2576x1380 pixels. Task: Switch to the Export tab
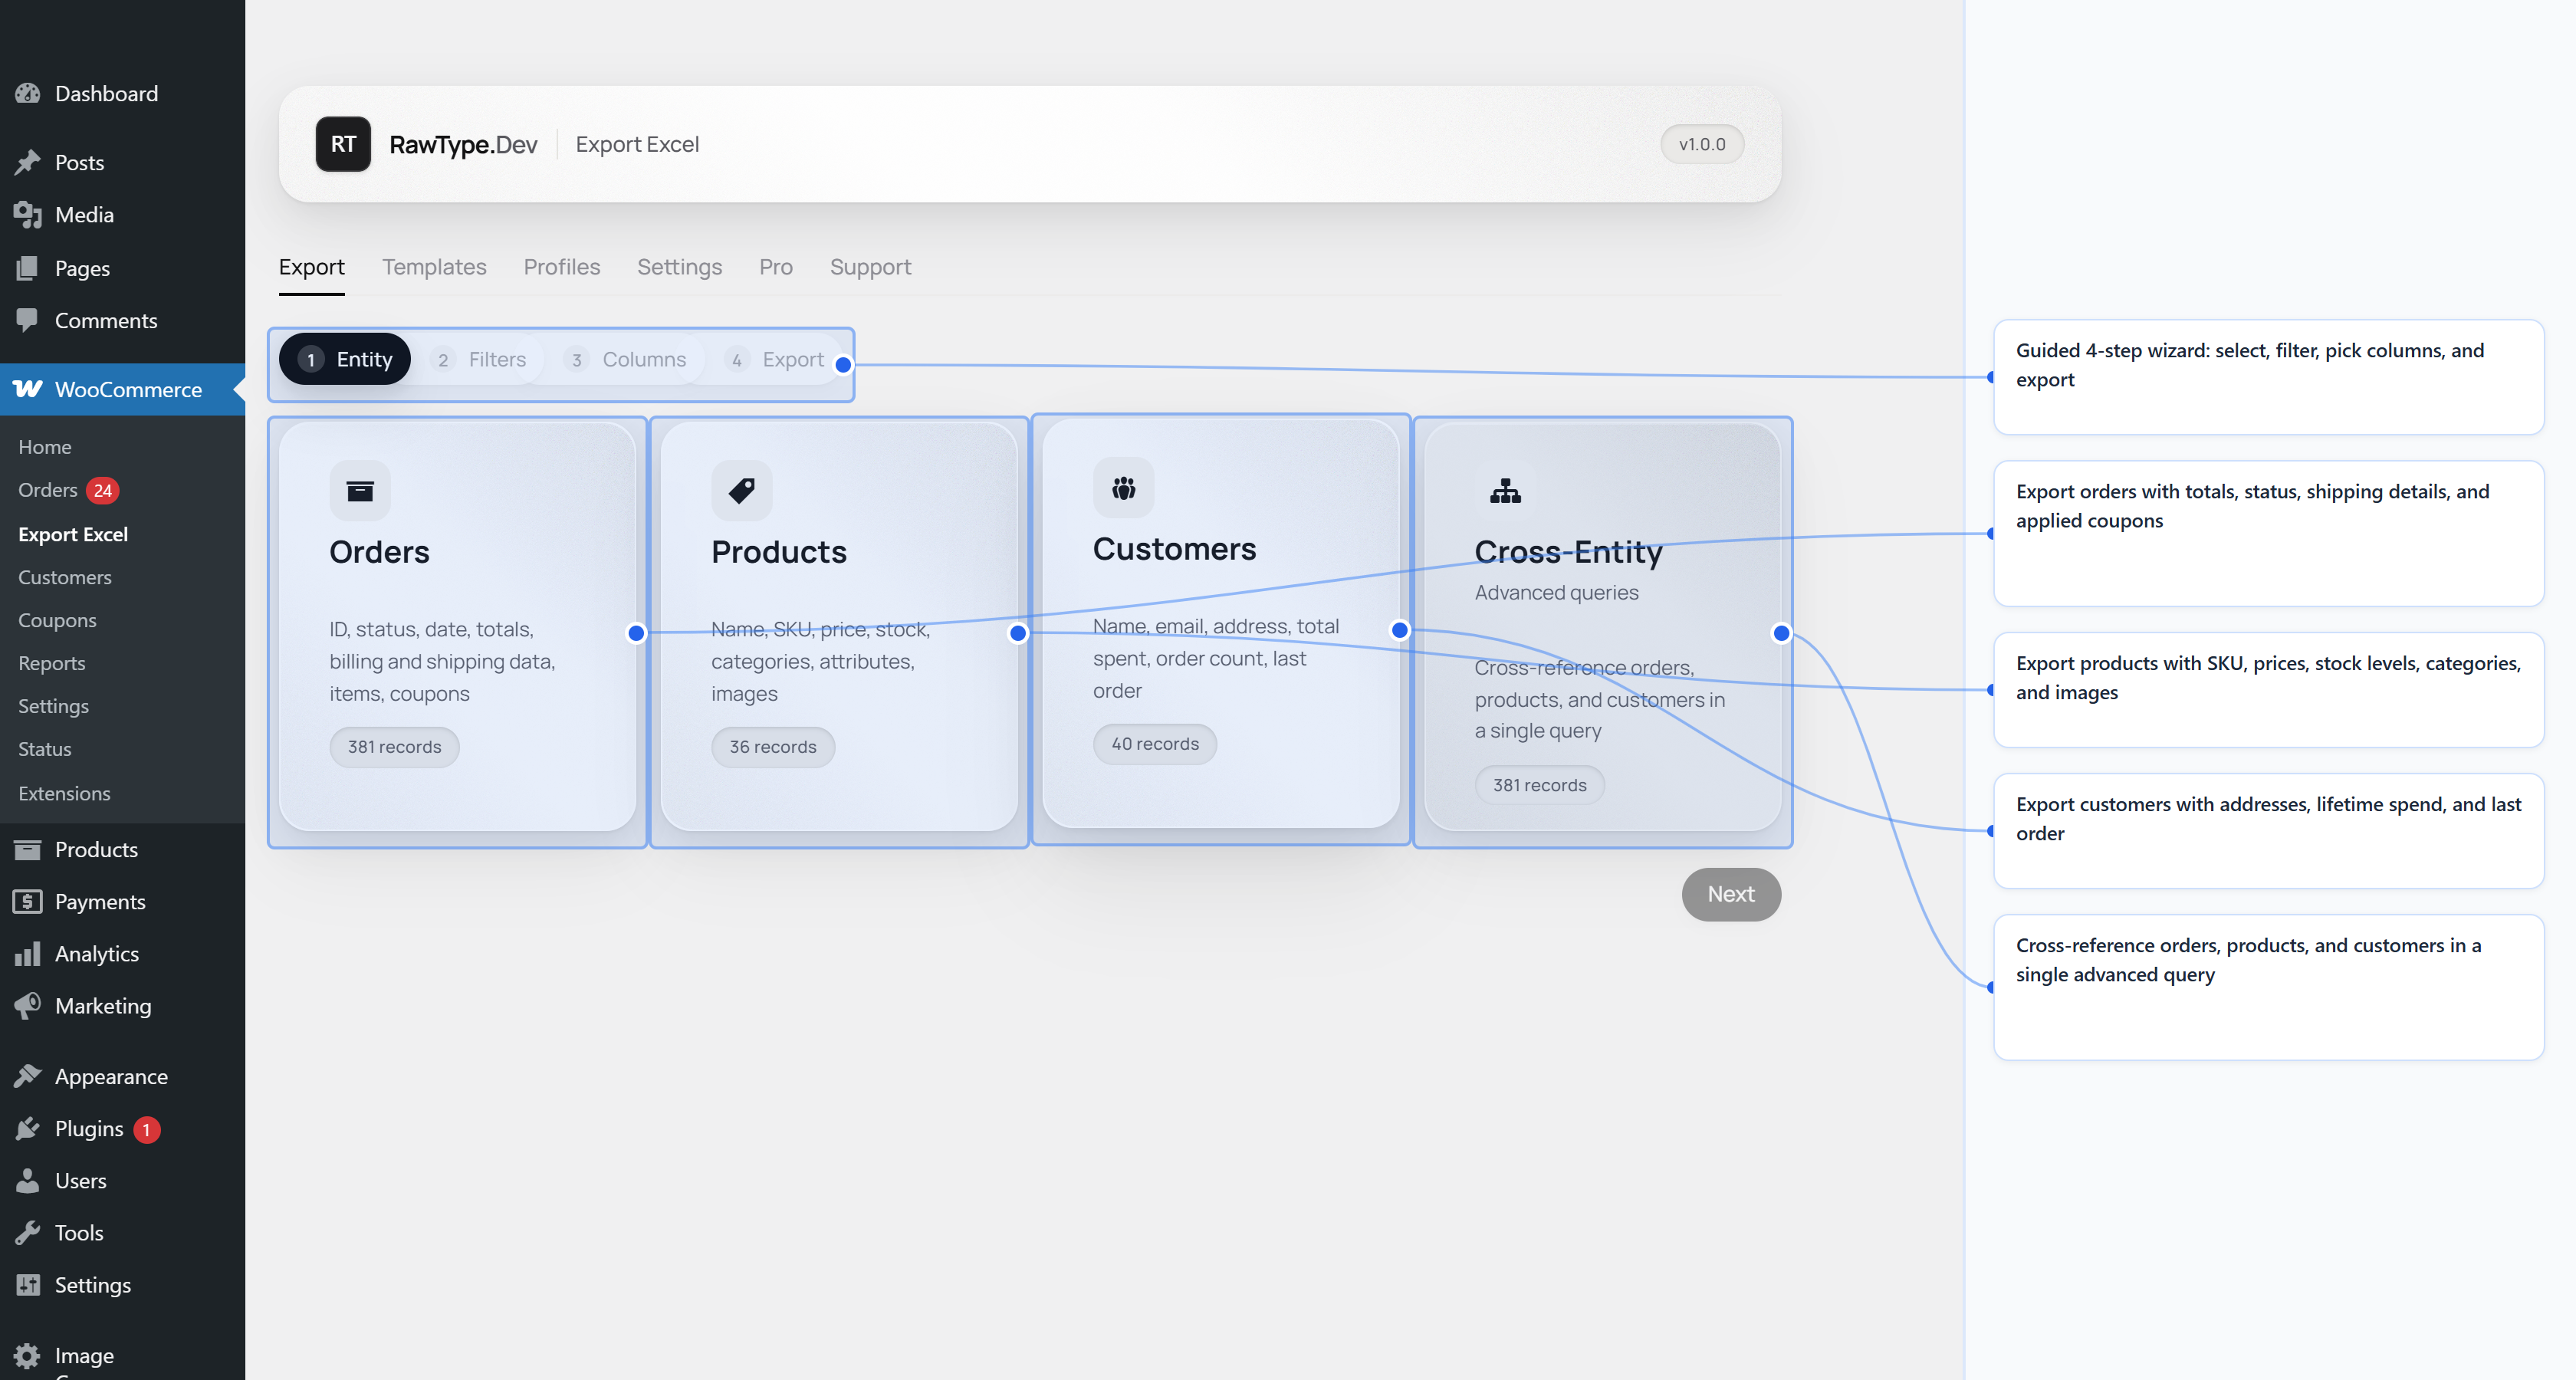(312, 267)
